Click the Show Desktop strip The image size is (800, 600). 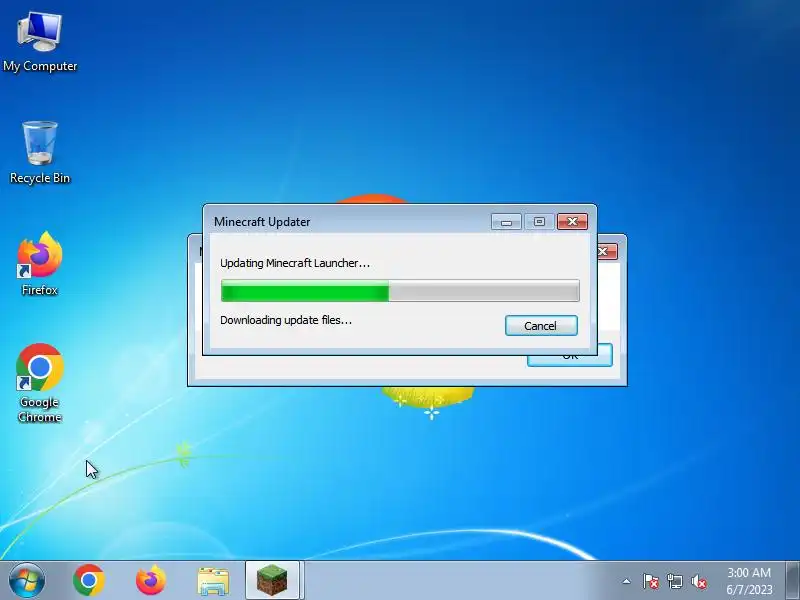(x=793, y=580)
